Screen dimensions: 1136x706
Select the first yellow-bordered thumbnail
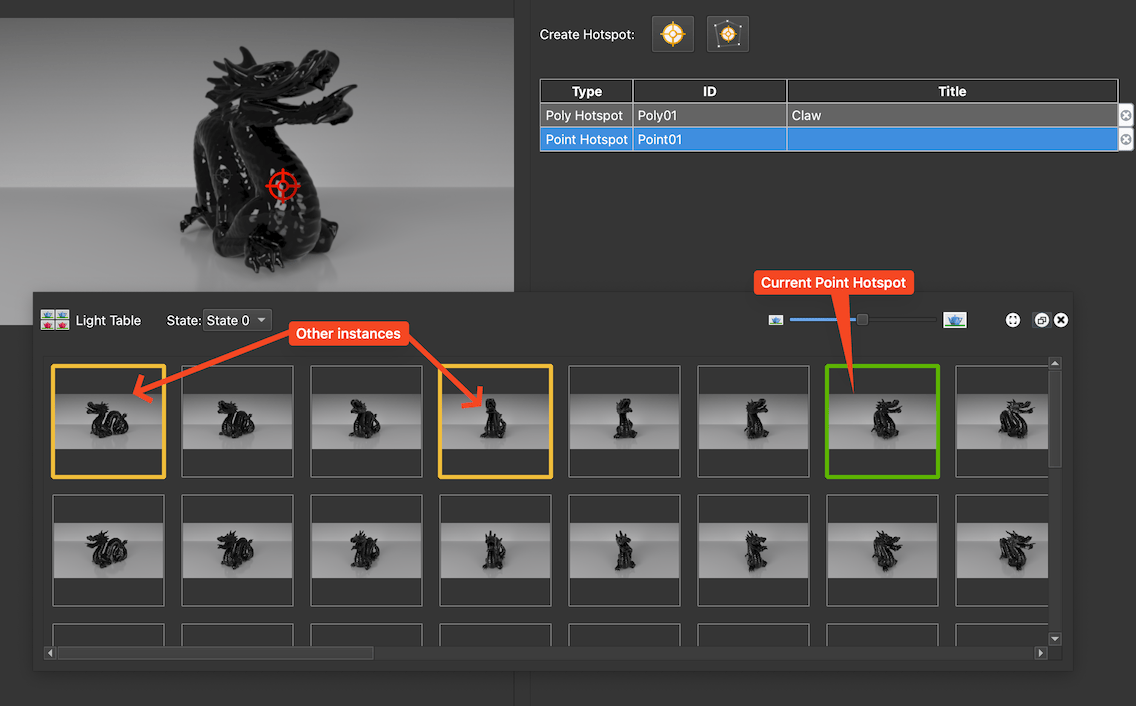tap(108, 421)
